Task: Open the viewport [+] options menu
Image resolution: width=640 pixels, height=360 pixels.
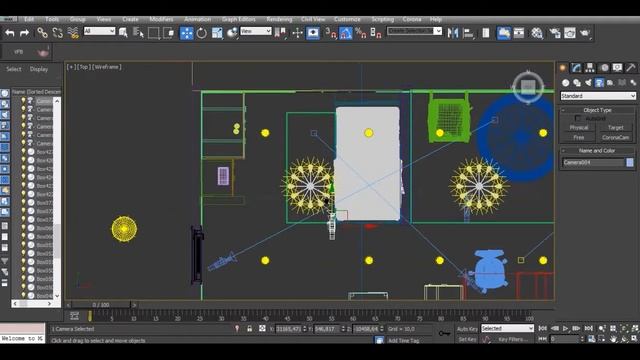Action: [71, 67]
